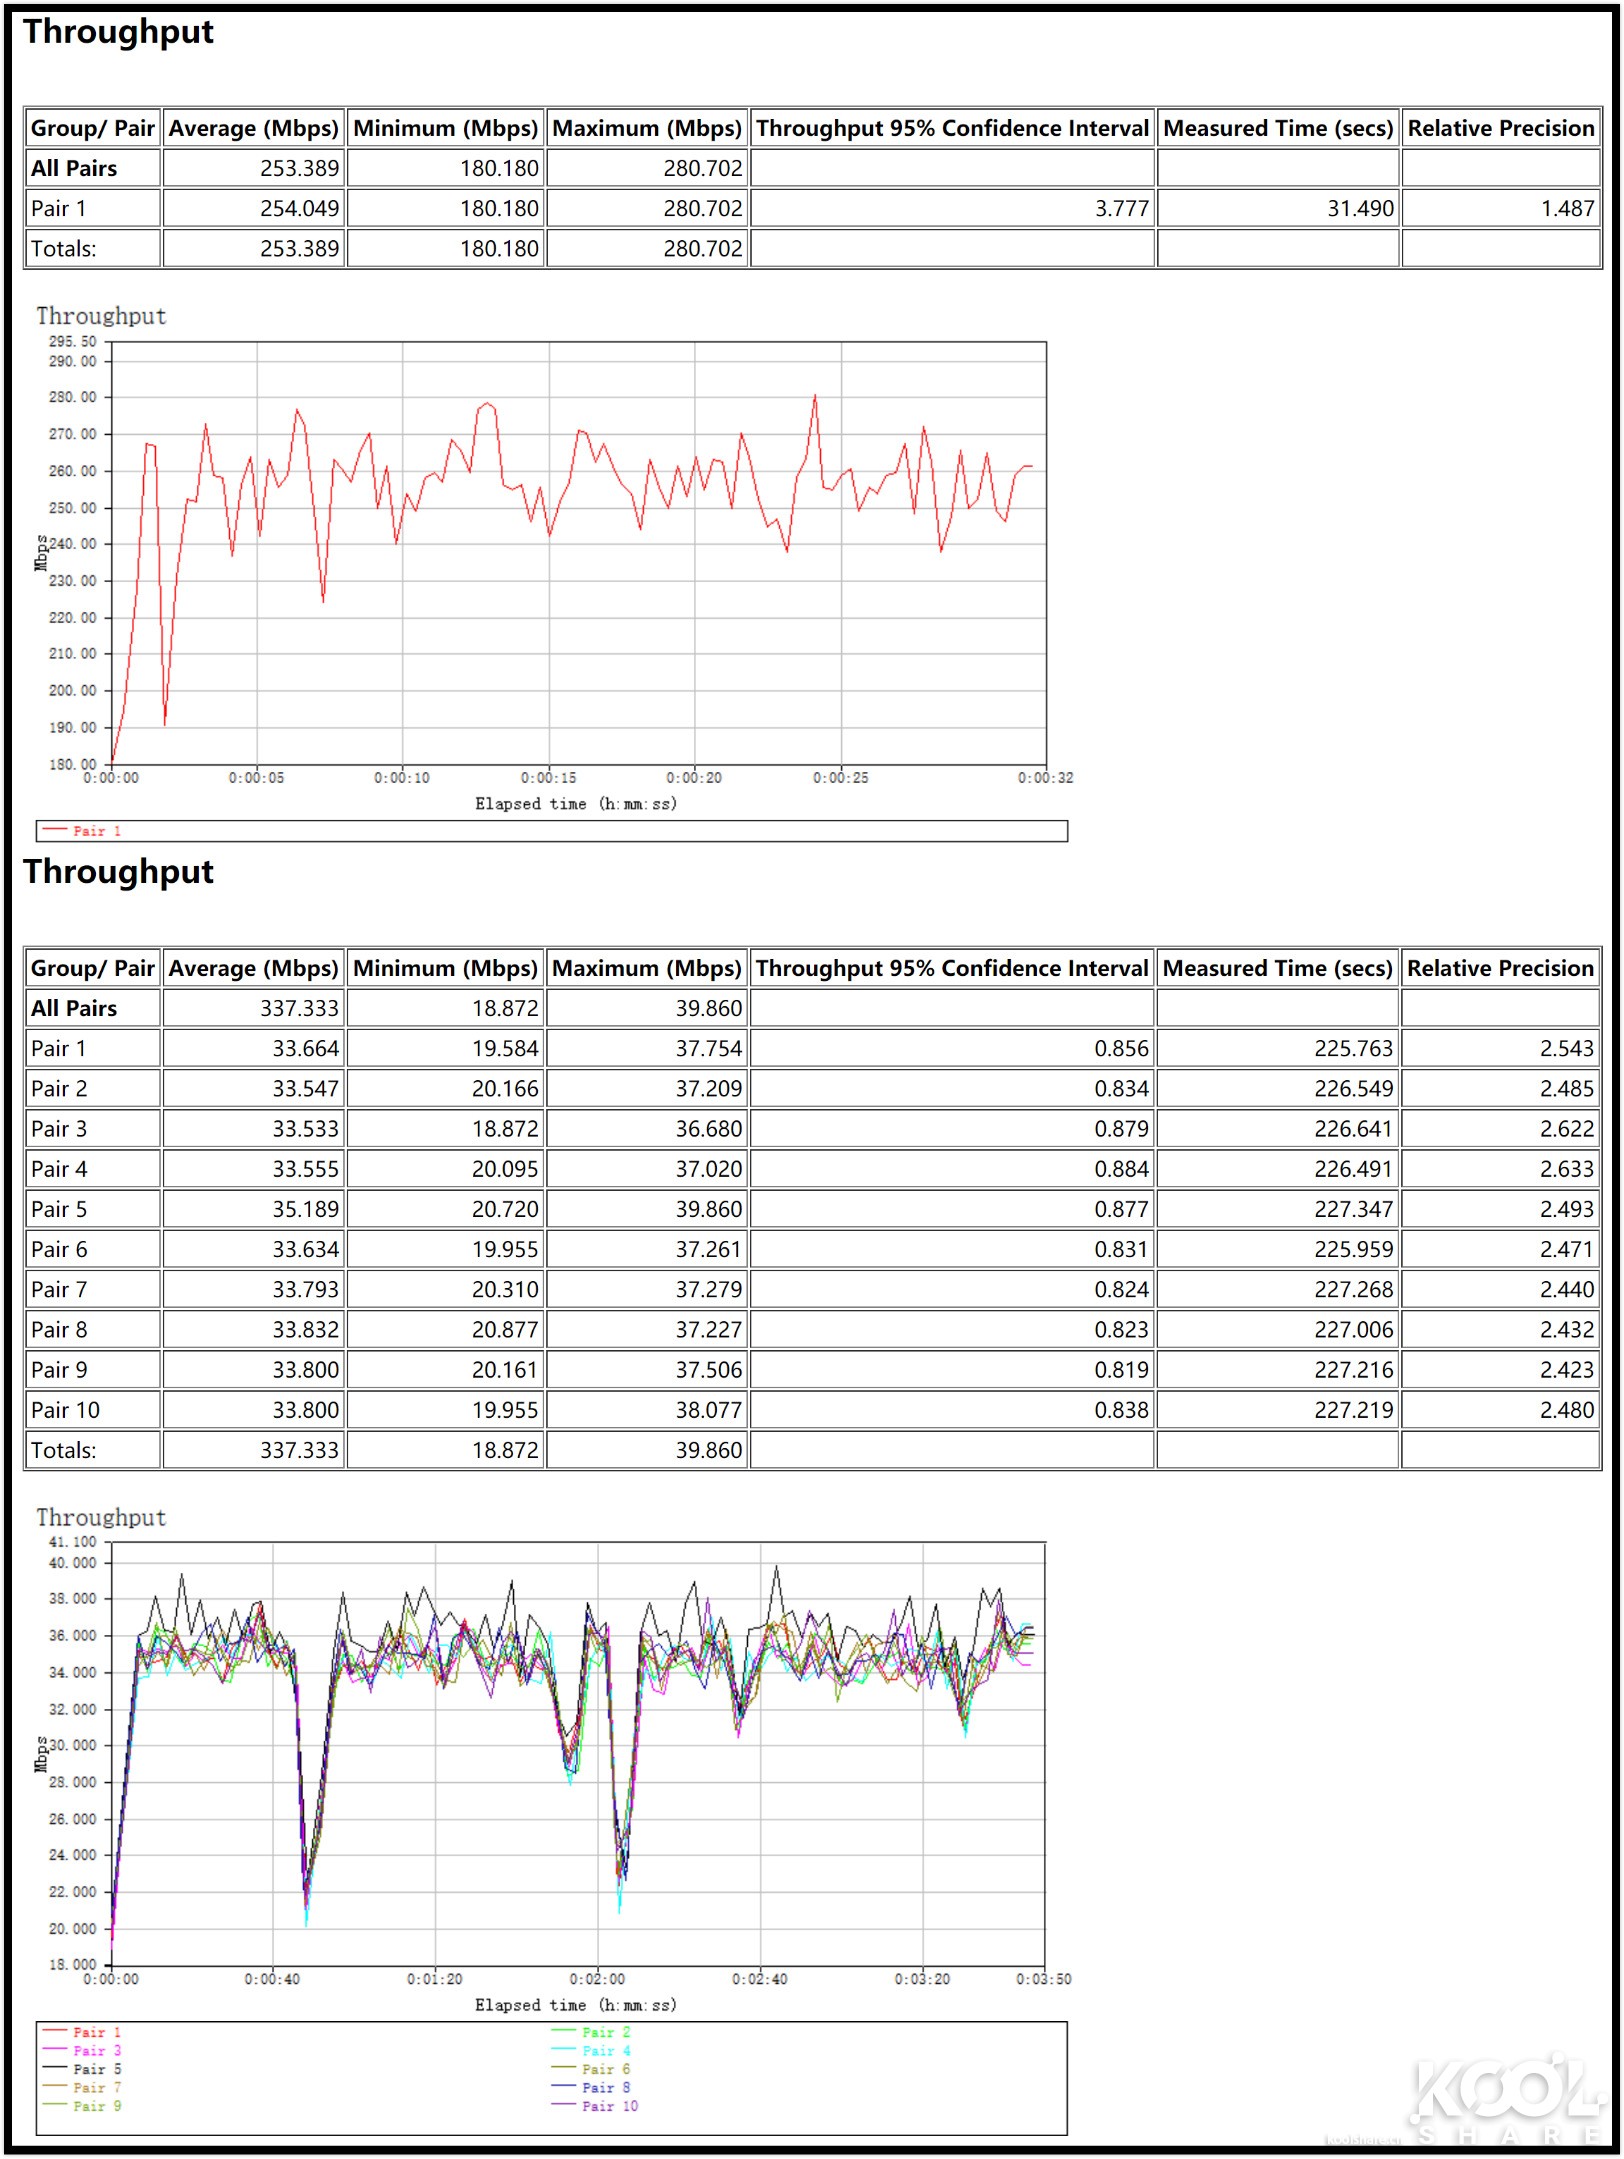Select the first Throughput section heading
The width and height of the screenshot is (1624, 2159).
[119, 33]
